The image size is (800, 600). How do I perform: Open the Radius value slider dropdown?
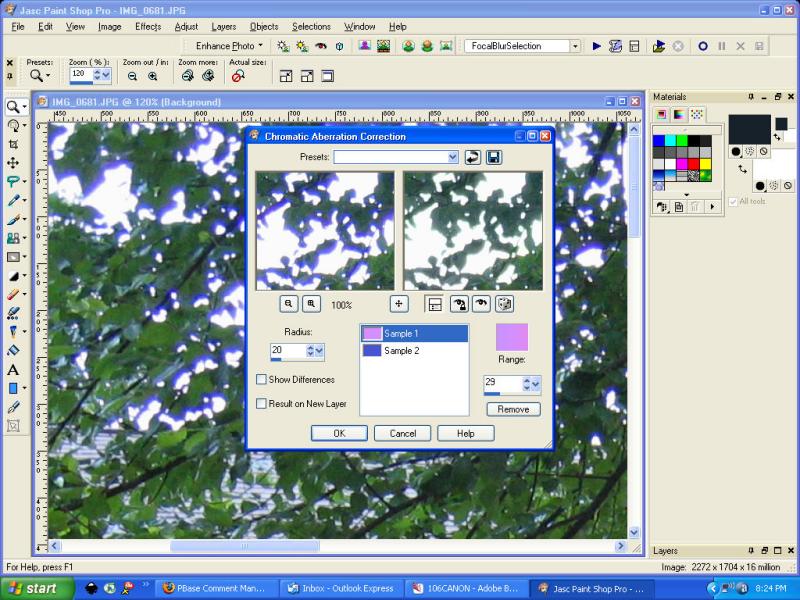[x=319, y=351]
